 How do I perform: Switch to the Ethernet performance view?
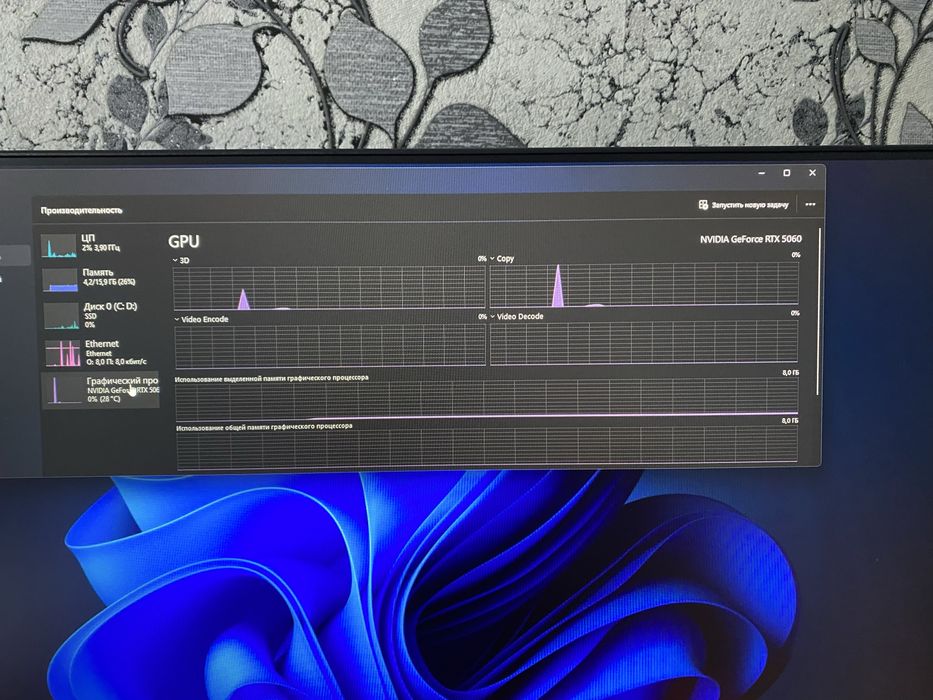tap(98, 352)
